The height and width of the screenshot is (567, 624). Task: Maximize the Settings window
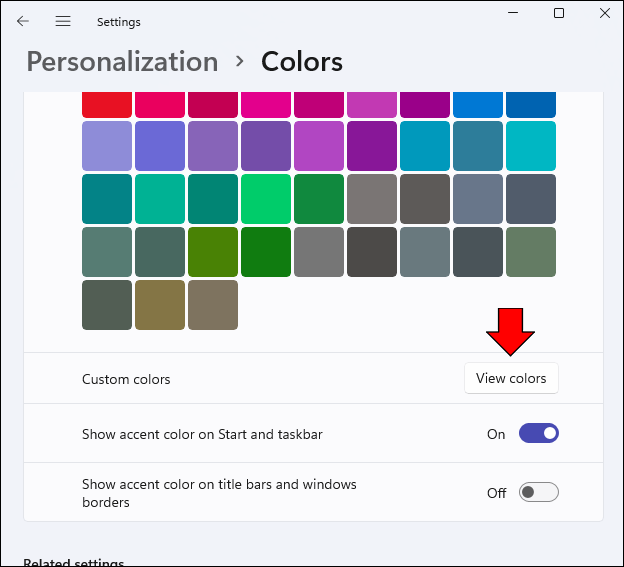(559, 13)
